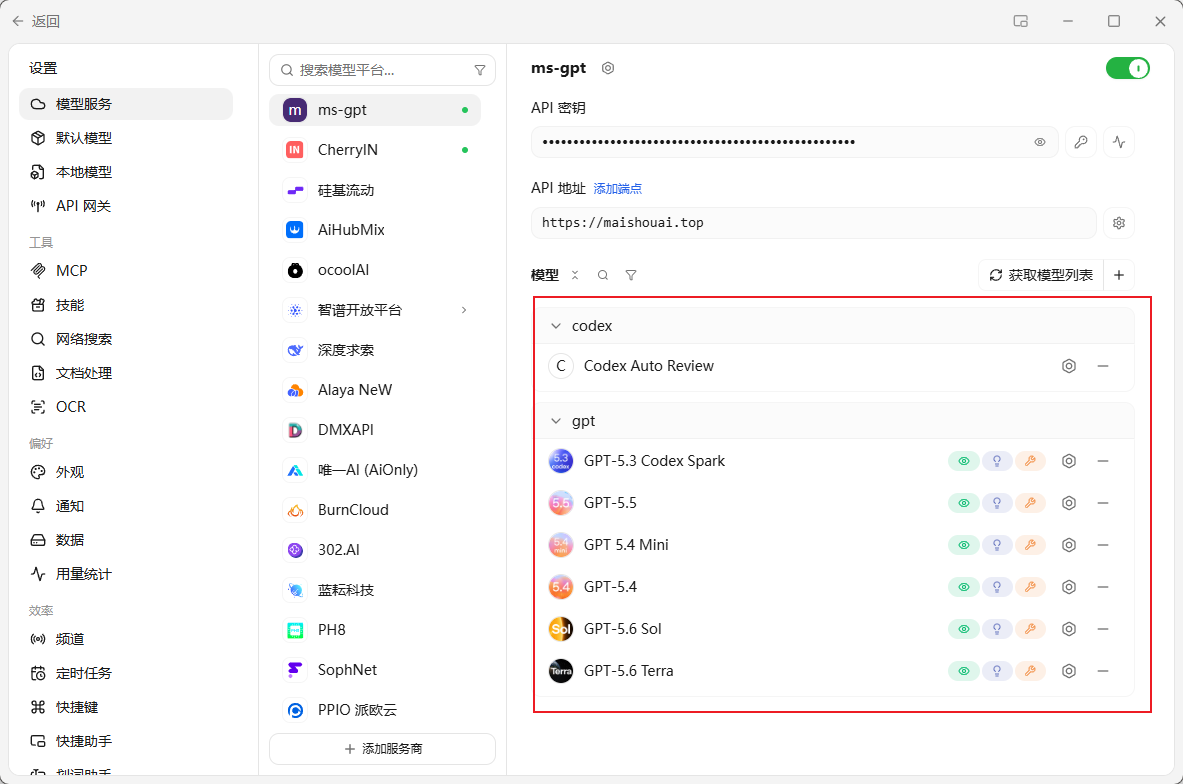
Task: Filter models with funnel icon
Action: click(631, 275)
